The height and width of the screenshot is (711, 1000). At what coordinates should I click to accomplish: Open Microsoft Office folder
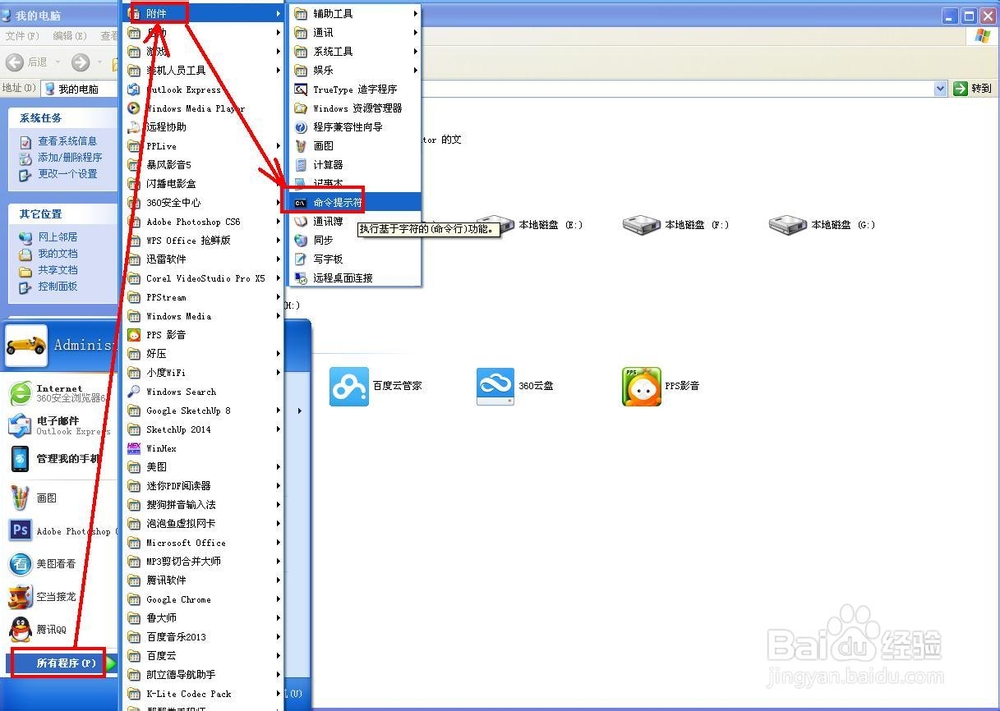pyautogui.click(x=204, y=543)
